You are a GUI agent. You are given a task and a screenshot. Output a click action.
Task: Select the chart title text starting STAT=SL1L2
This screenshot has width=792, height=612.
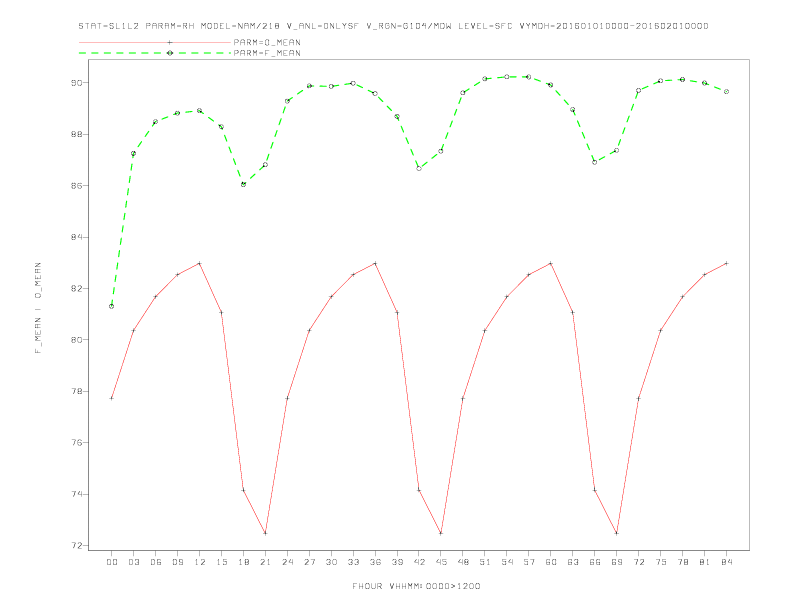393,26
